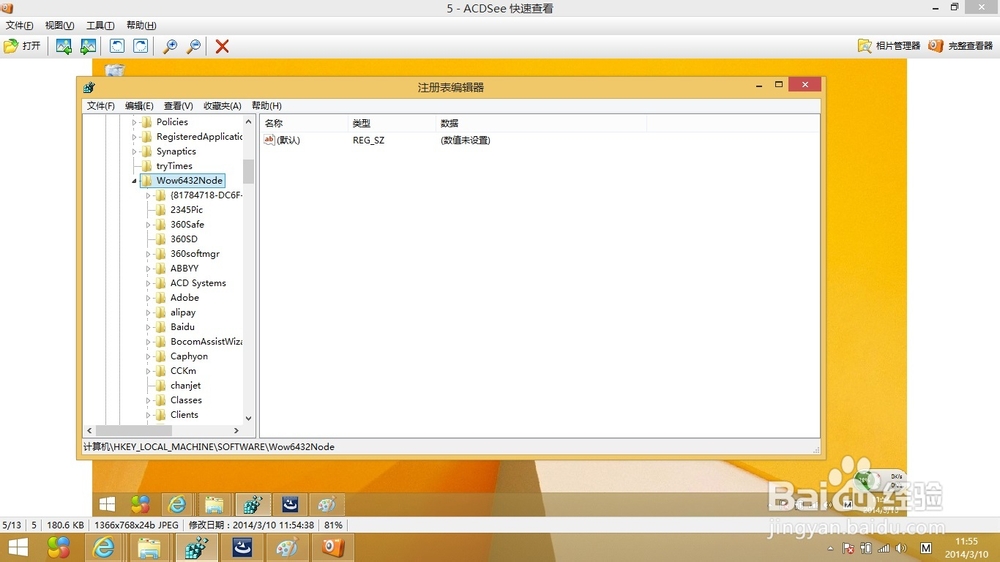Rotate the image counterclockwise

[x=117, y=46]
